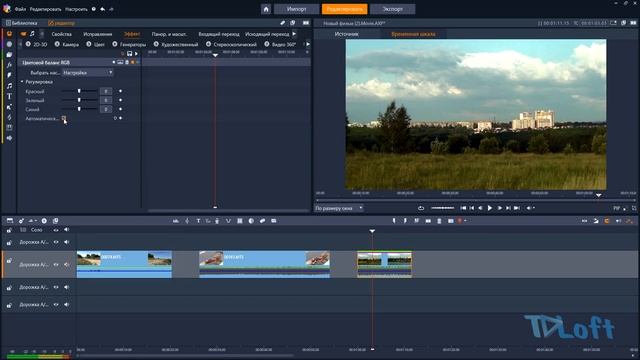This screenshot has height=360, width=640.
Task: Open the Файл menu
Action: pos(20,9)
